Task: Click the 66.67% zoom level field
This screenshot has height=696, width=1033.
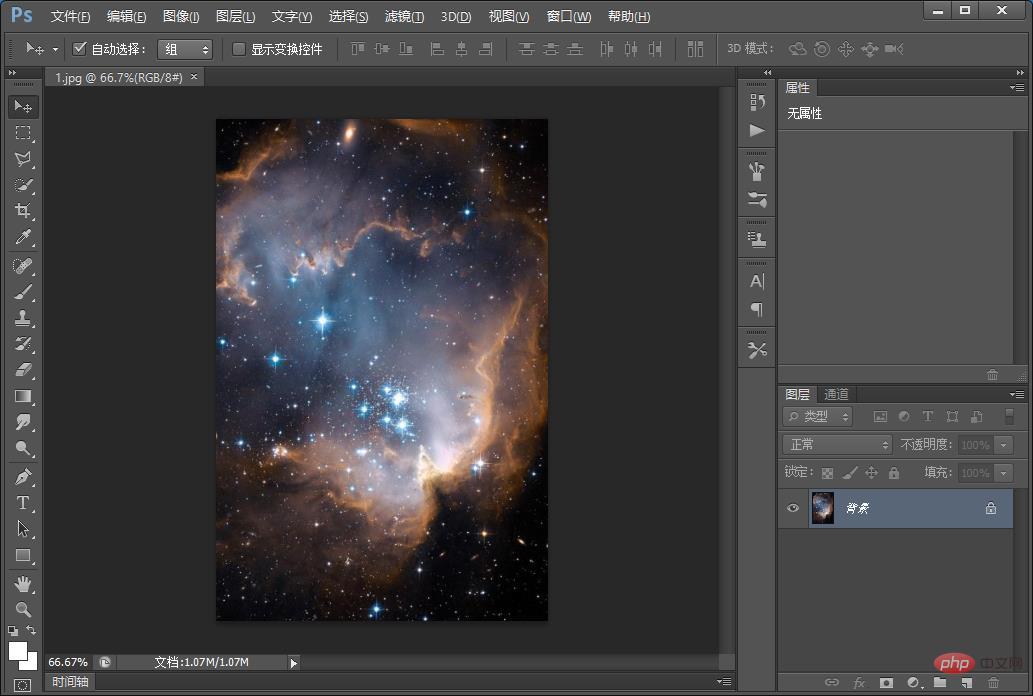Action: [x=68, y=662]
